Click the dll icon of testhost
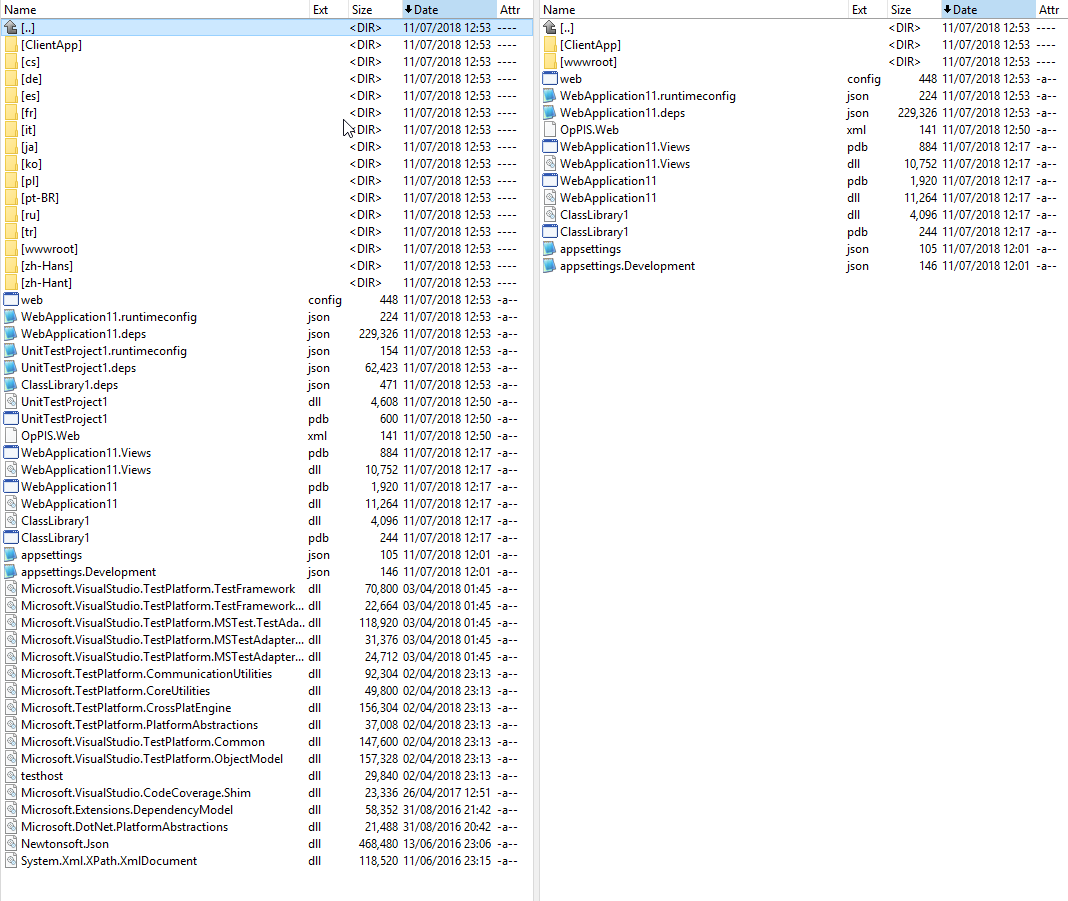The width and height of the screenshot is (1068, 901). (x=12, y=775)
